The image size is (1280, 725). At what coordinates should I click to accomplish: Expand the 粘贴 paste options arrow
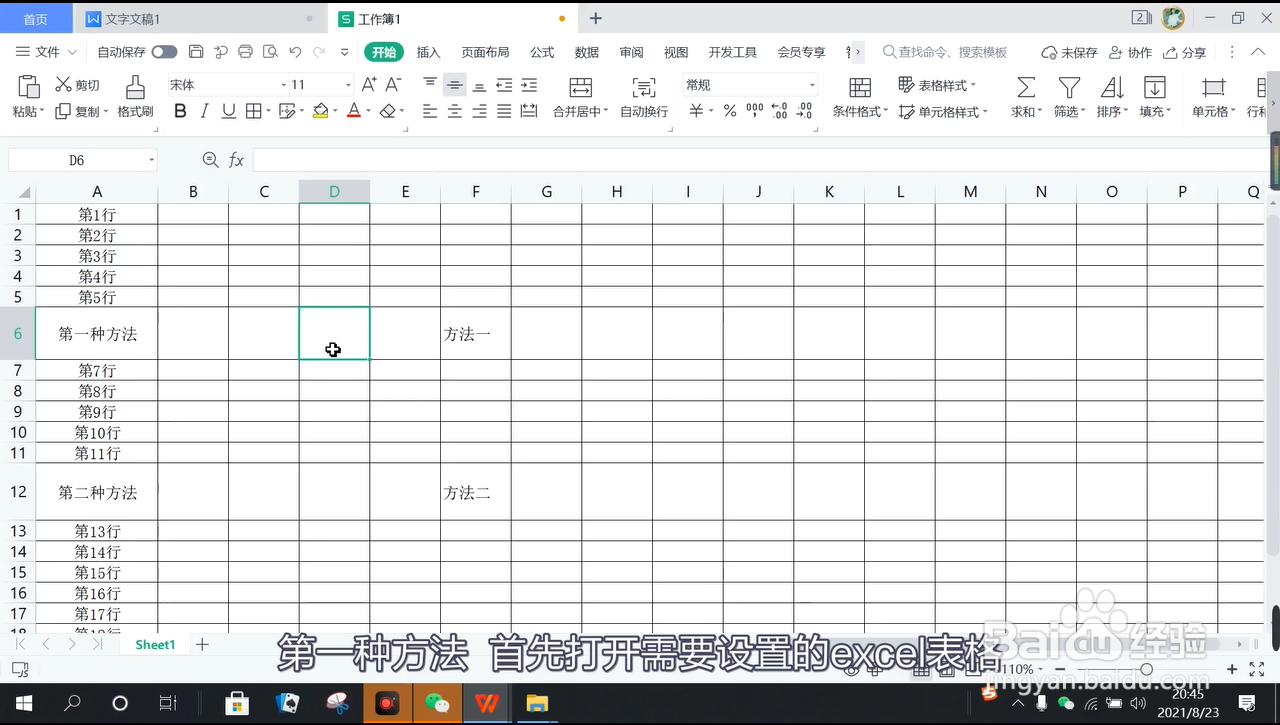[x=42, y=112]
